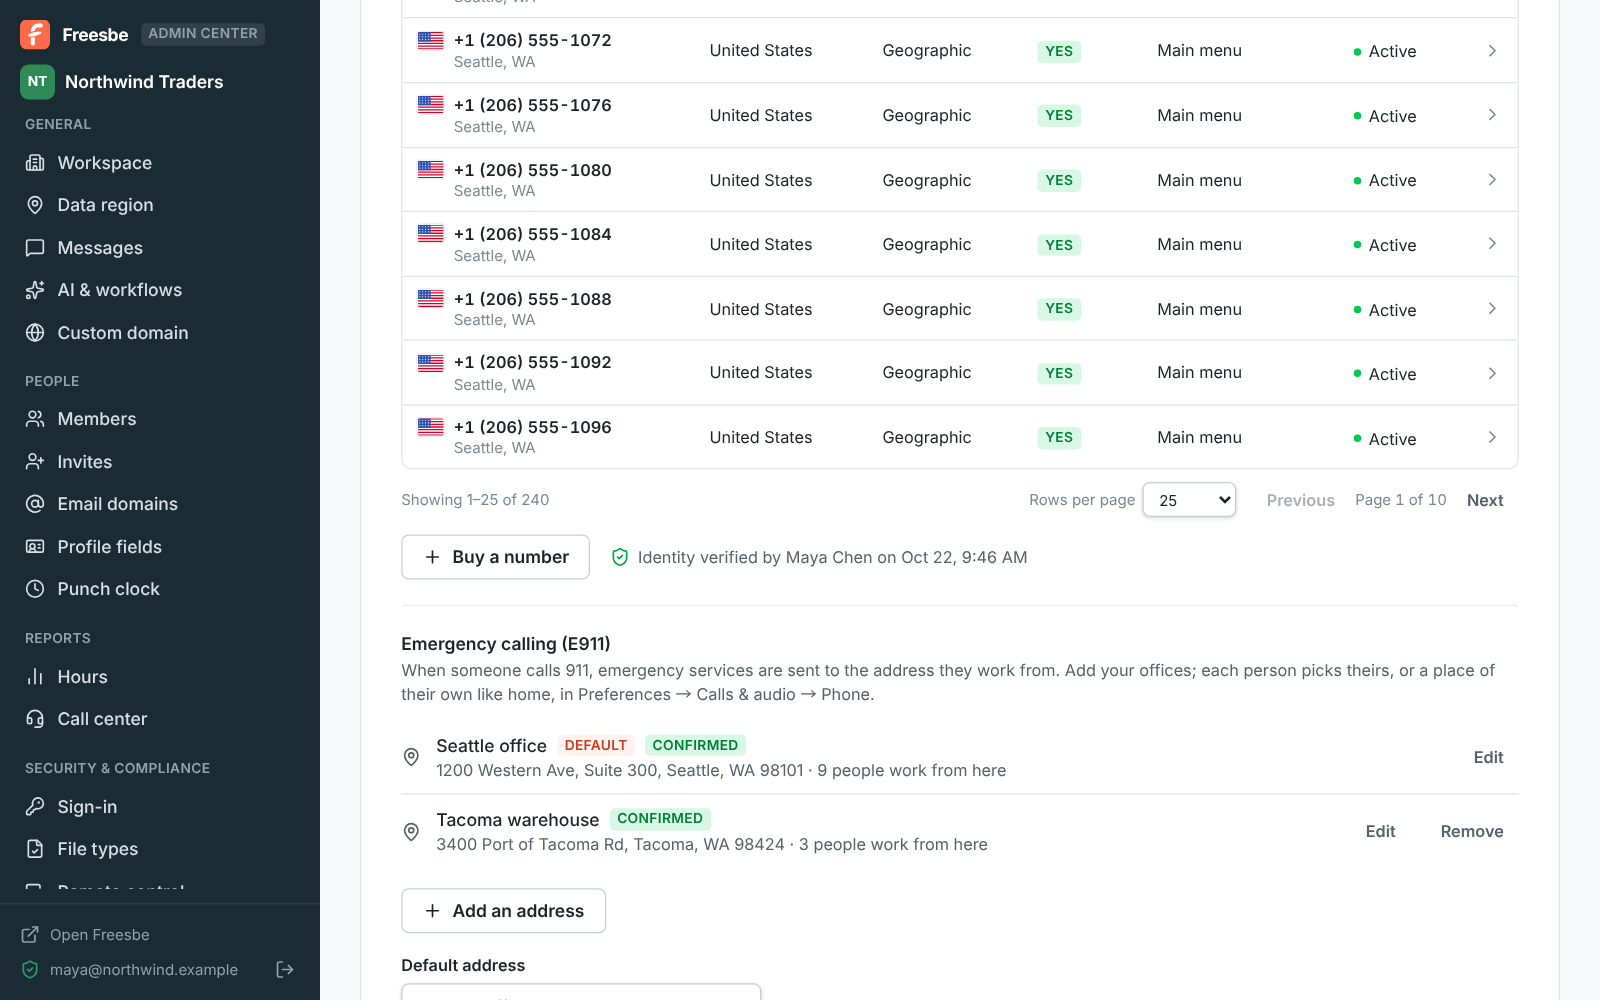Select Sign-in under Security & Compliance

160,807
